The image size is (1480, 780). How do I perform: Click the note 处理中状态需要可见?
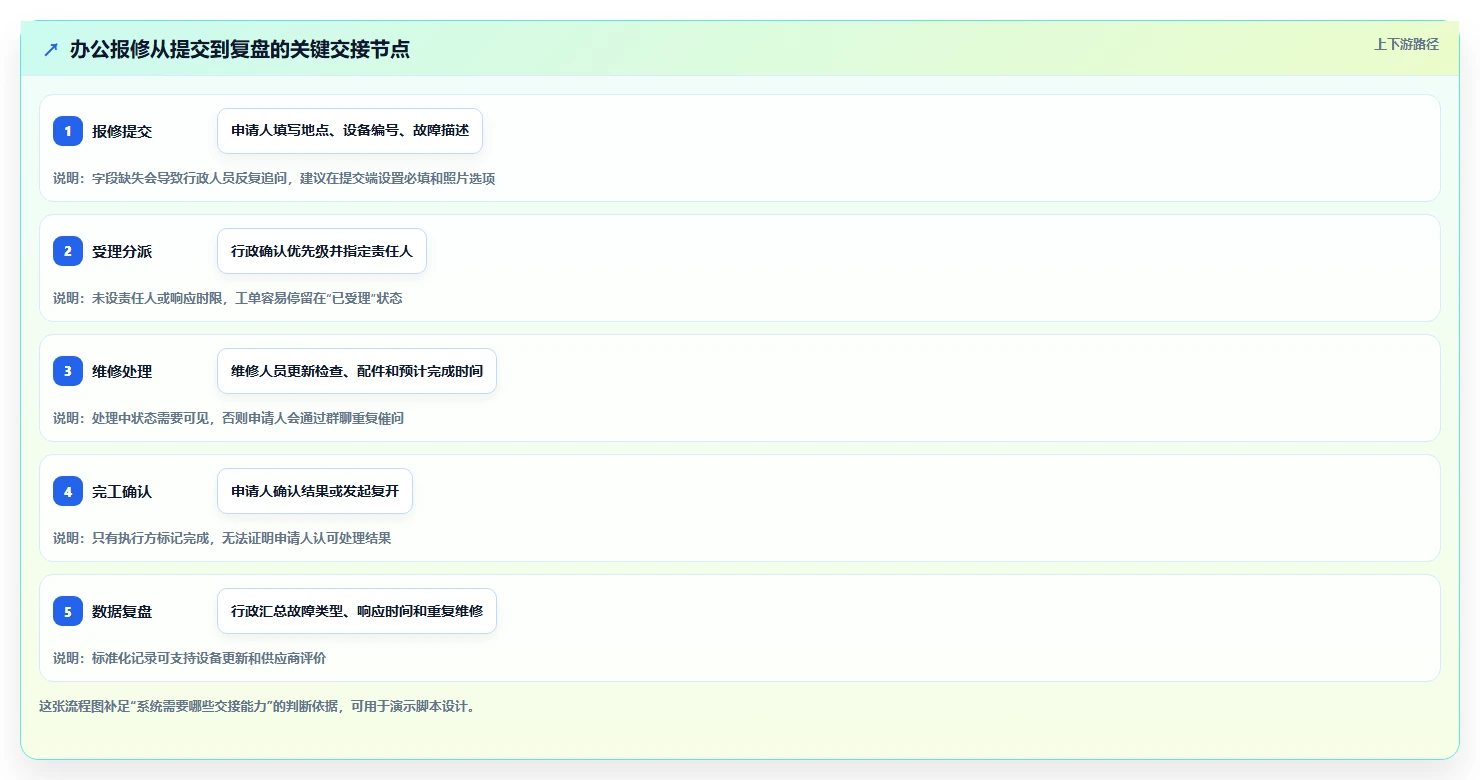tap(228, 418)
